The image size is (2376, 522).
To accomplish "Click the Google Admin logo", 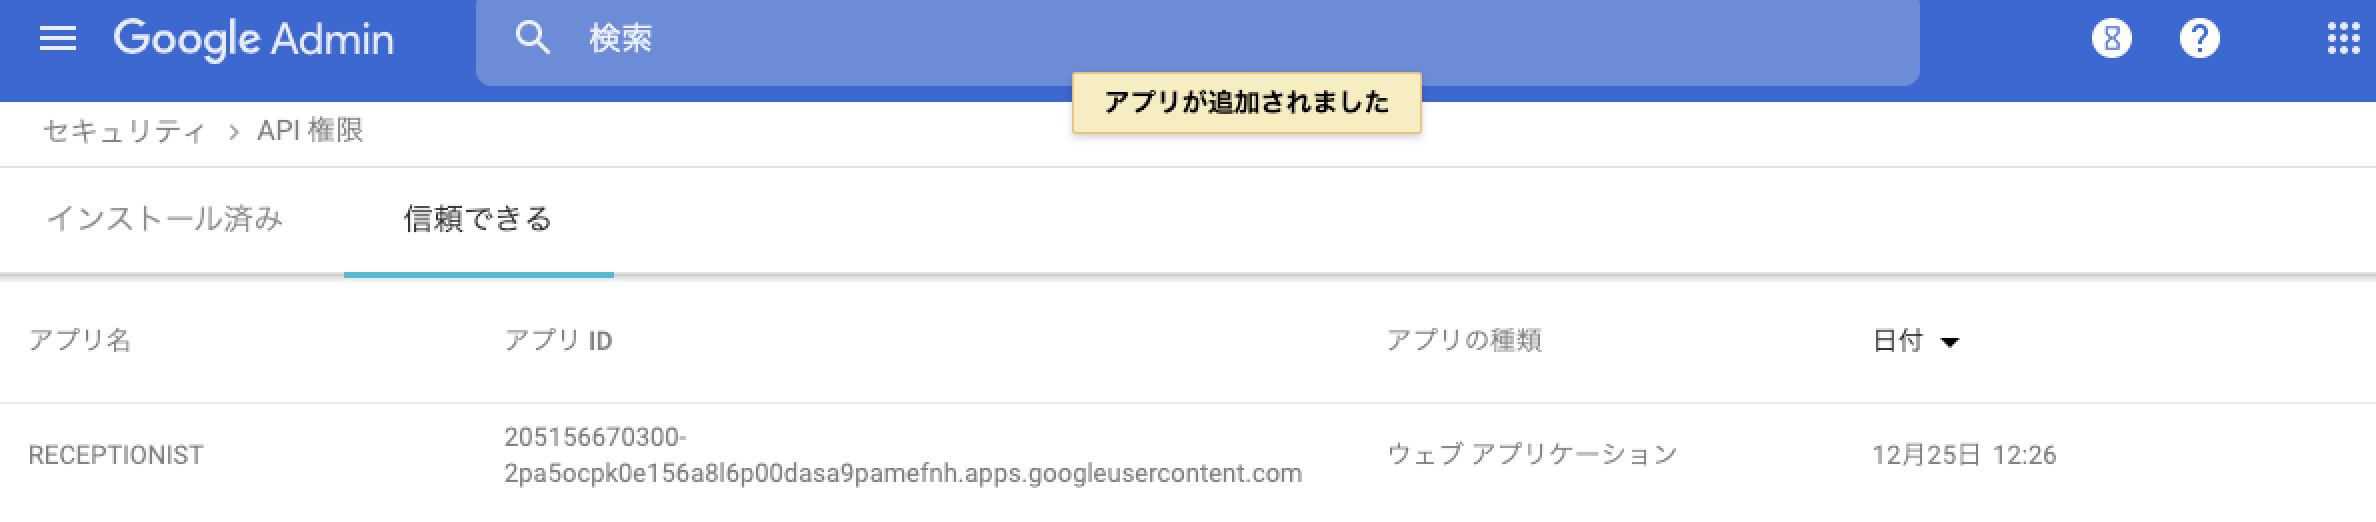I will 253,39.
